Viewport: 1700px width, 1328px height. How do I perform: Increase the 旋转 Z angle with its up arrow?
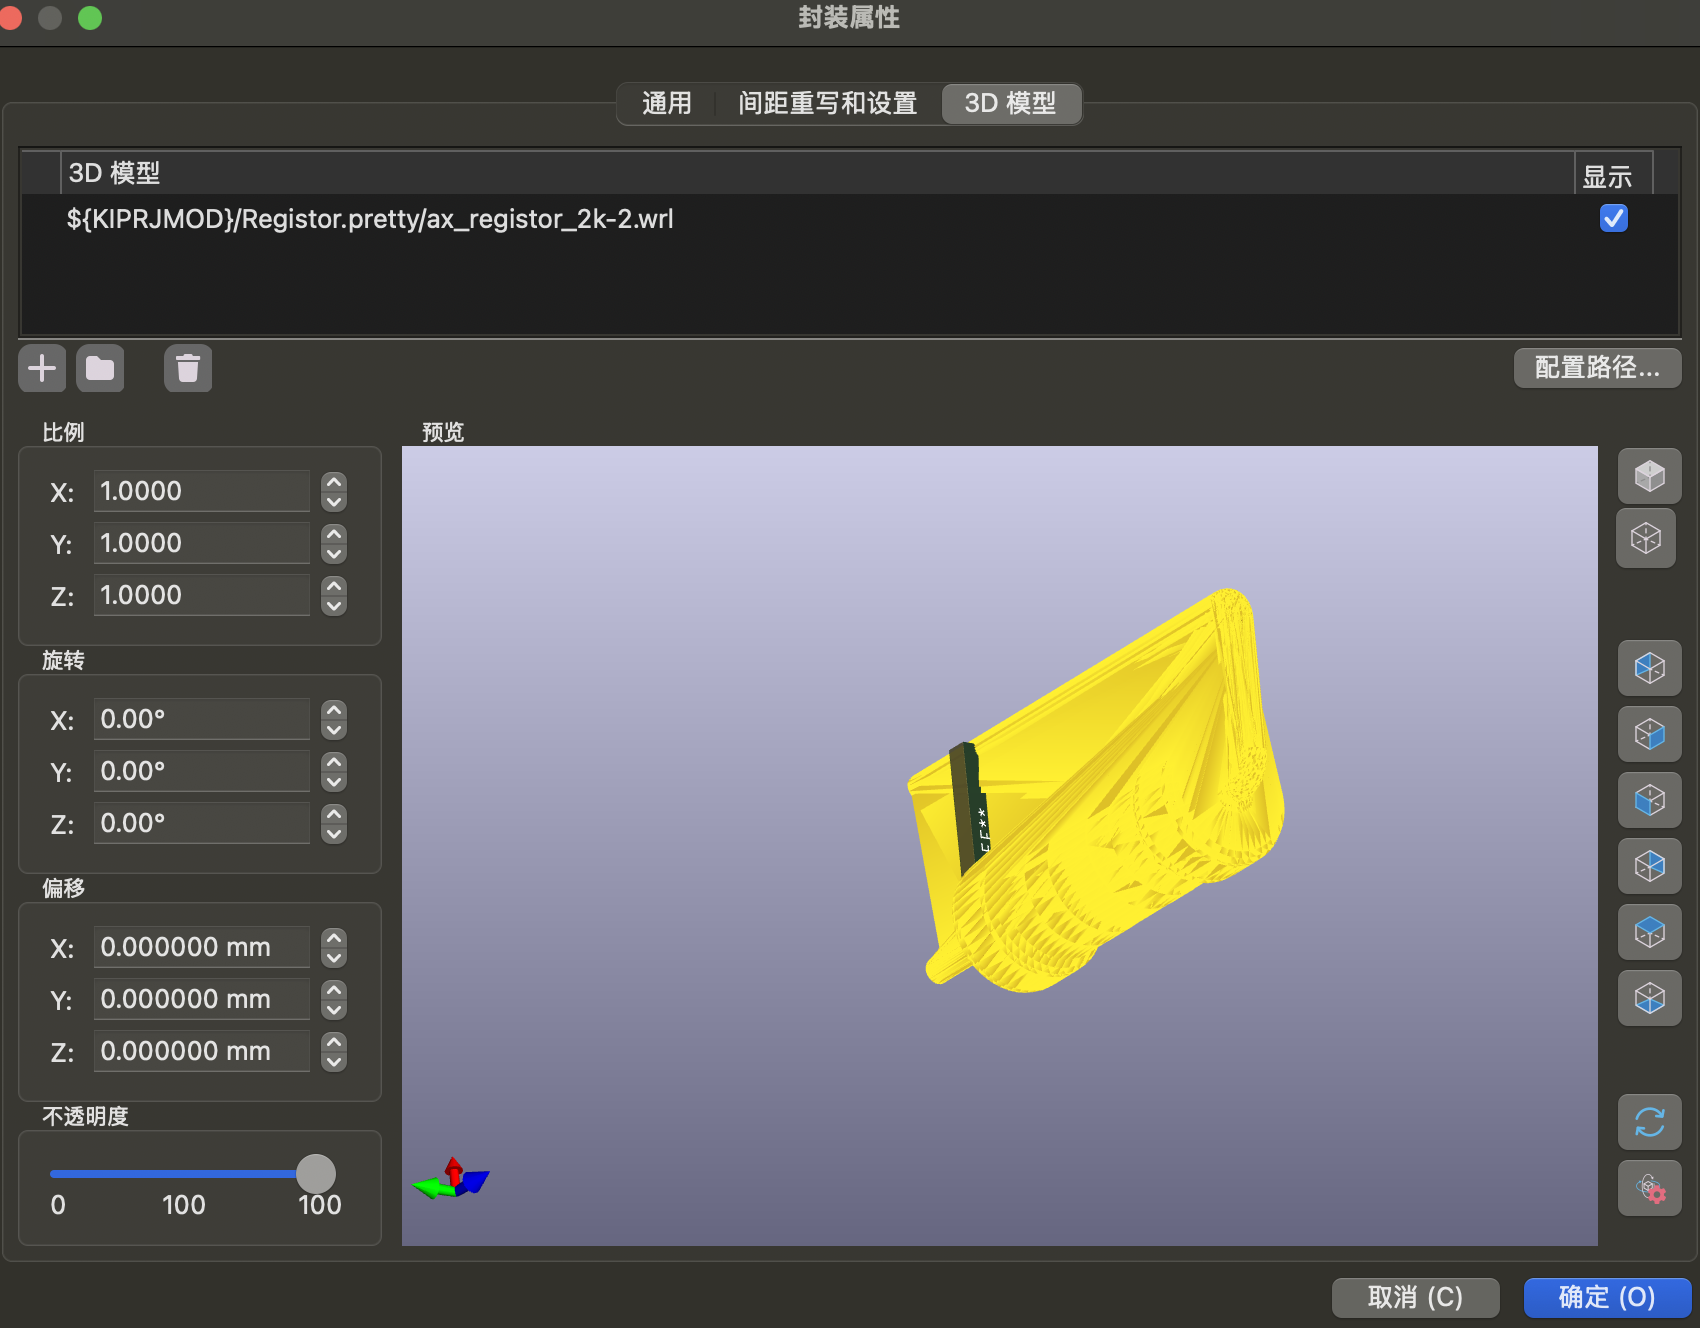334,814
